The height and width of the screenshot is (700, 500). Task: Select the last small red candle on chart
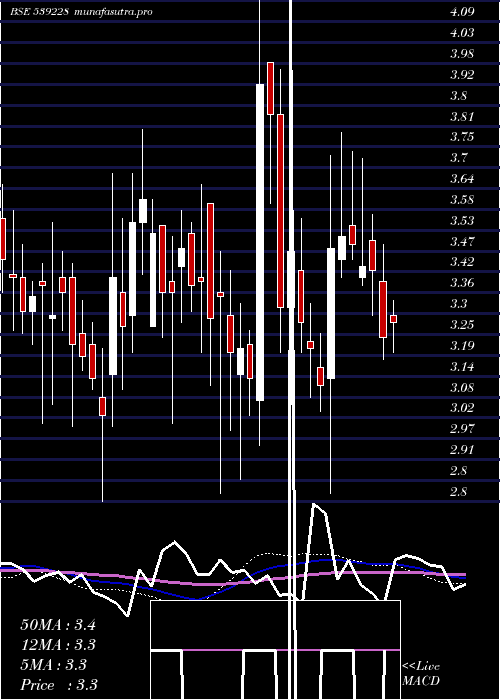click(393, 319)
